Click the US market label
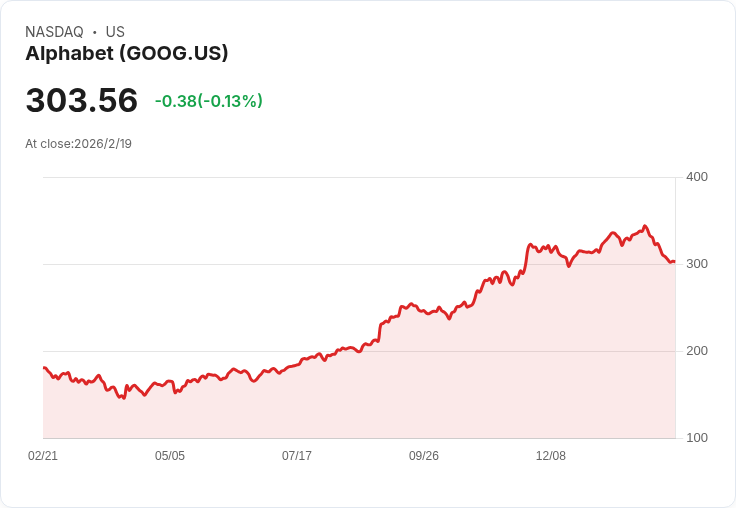The height and width of the screenshot is (508, 736). (115, 32)
